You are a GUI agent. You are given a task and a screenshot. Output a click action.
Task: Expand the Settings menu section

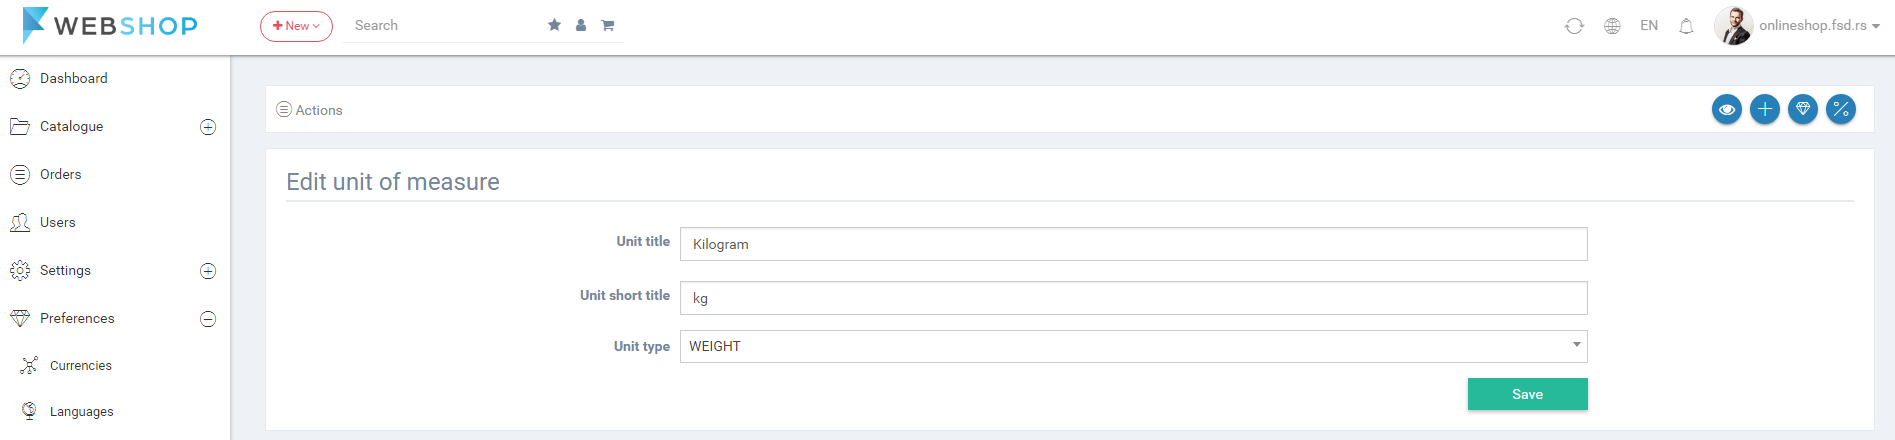point(208,271)
